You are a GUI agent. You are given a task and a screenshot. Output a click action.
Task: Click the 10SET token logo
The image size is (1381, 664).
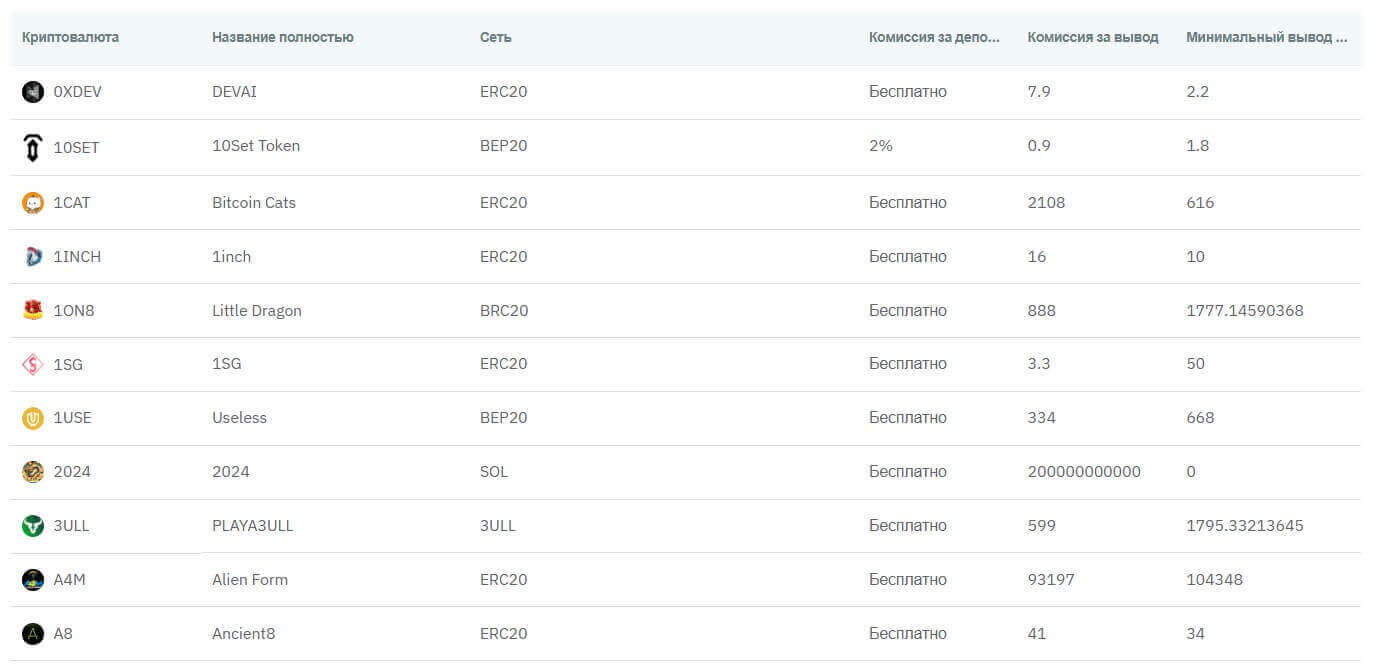(x=33, y=148)
